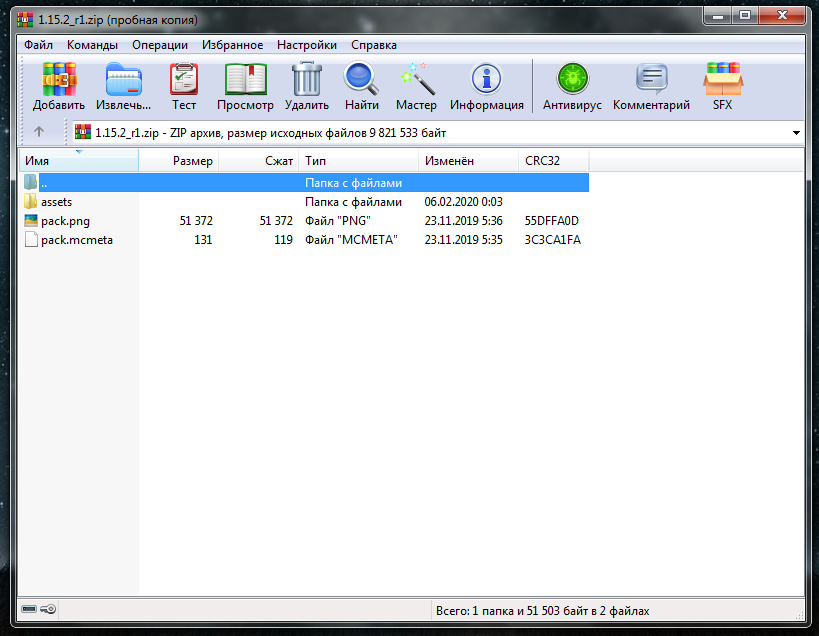Open the Просмотр (View) book icon
This screenshot has width=819, height=636.
tap(245, 79)
